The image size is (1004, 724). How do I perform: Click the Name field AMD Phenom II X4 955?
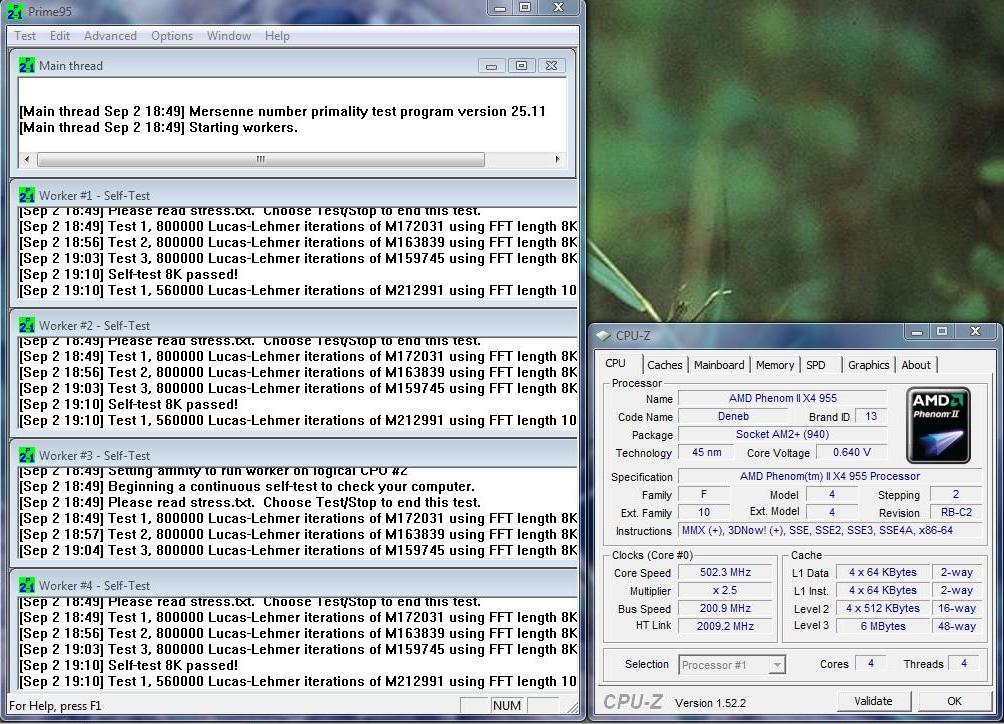[x=782, y=398]
